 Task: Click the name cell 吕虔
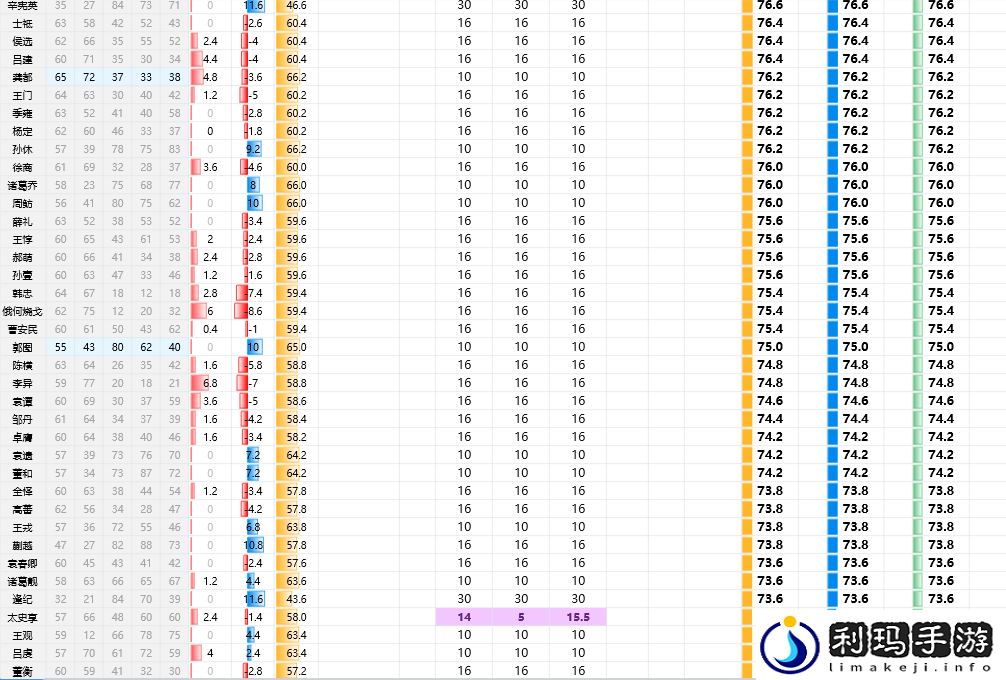(x=22, y=653)
